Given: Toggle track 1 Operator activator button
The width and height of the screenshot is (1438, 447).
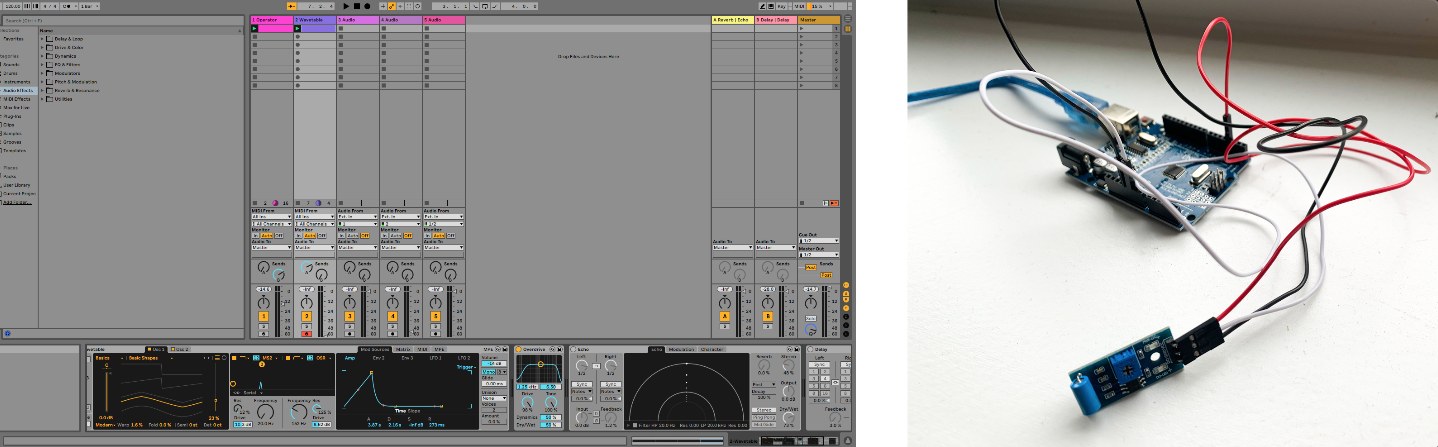Looking at the screenshot, I should click(264, 316).
